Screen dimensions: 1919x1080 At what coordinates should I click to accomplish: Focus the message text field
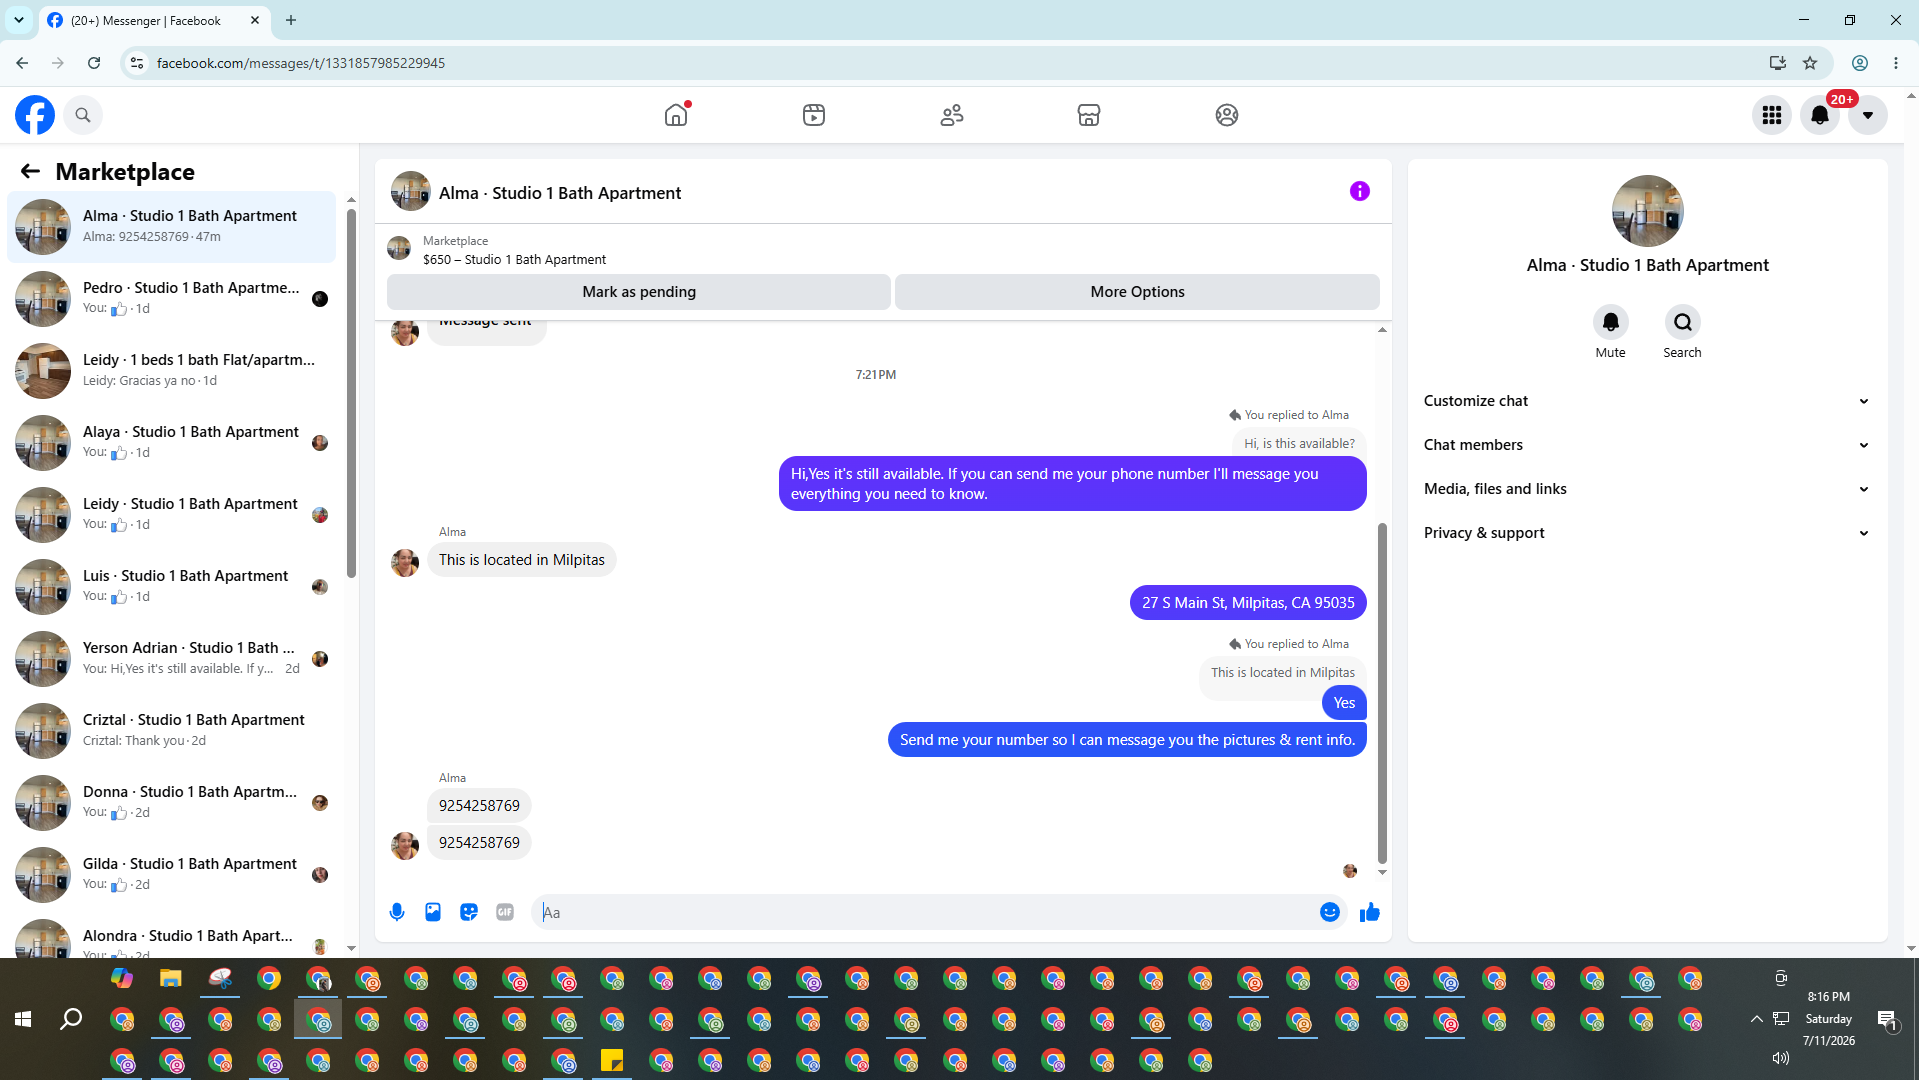pyautogui.click(x=925, y=912)
